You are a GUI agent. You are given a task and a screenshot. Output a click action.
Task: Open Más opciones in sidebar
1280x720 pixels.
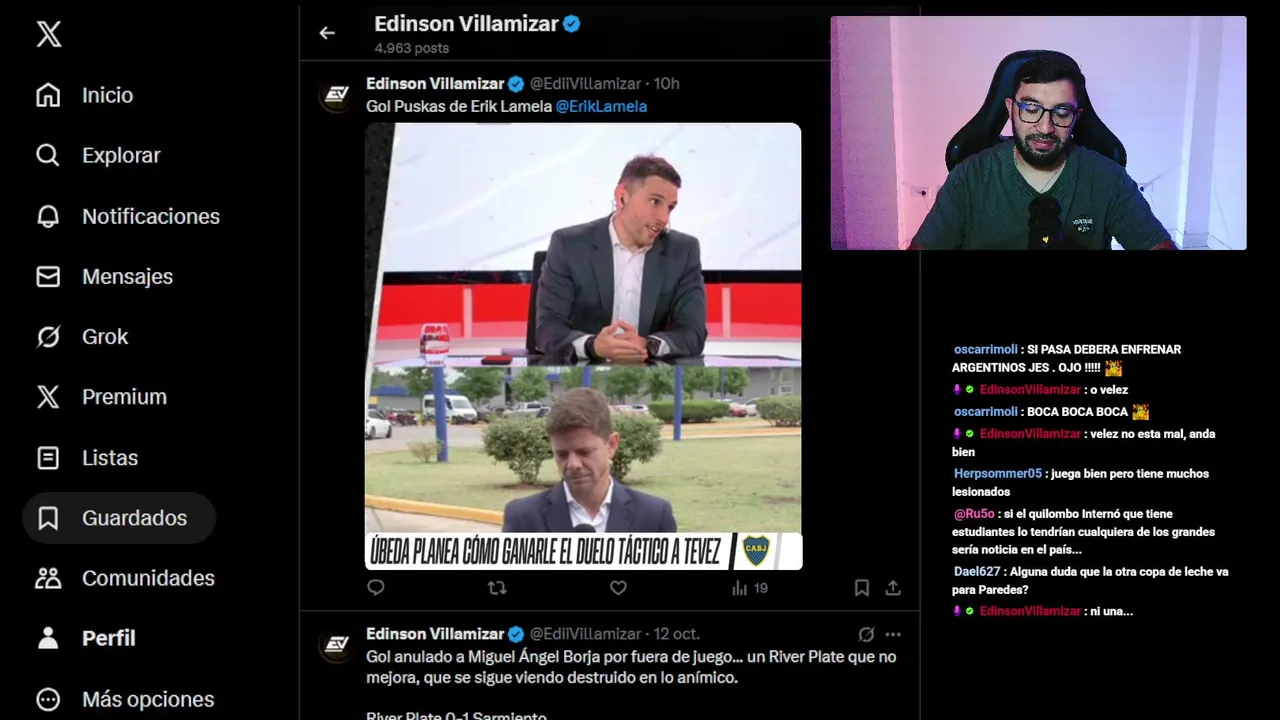coord(125,699)
